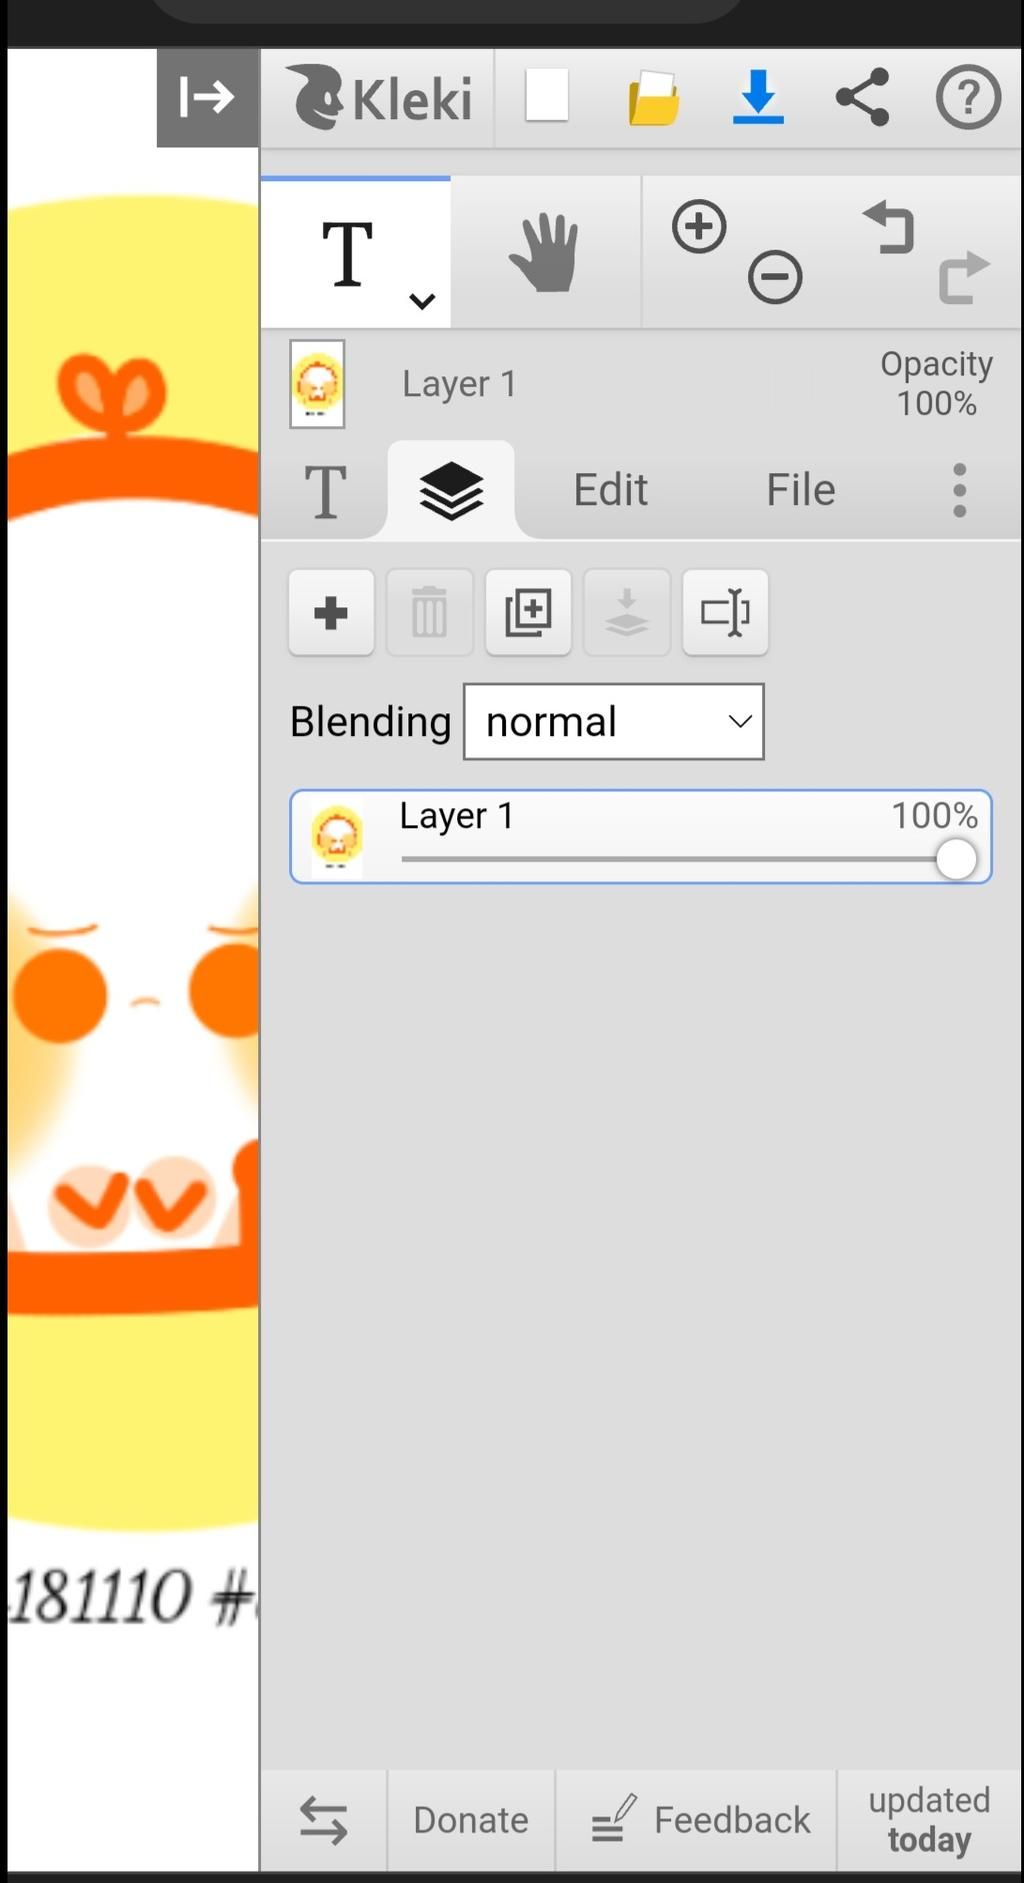
Task: Click the new image white page icon
Action: (547, 96)
